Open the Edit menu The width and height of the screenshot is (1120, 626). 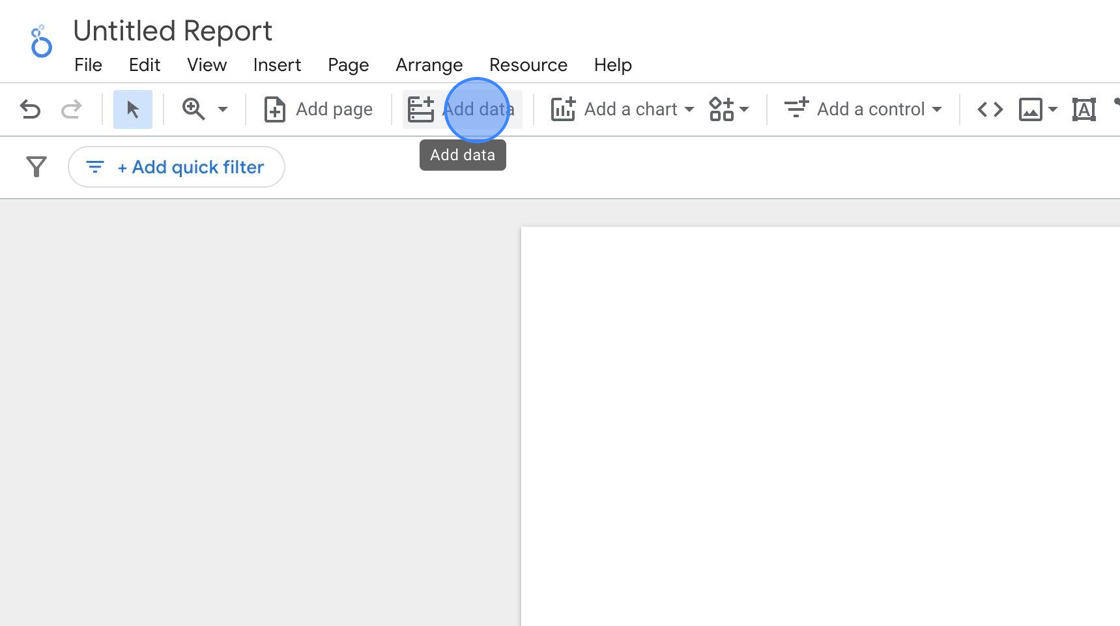(x=144, y=65)
